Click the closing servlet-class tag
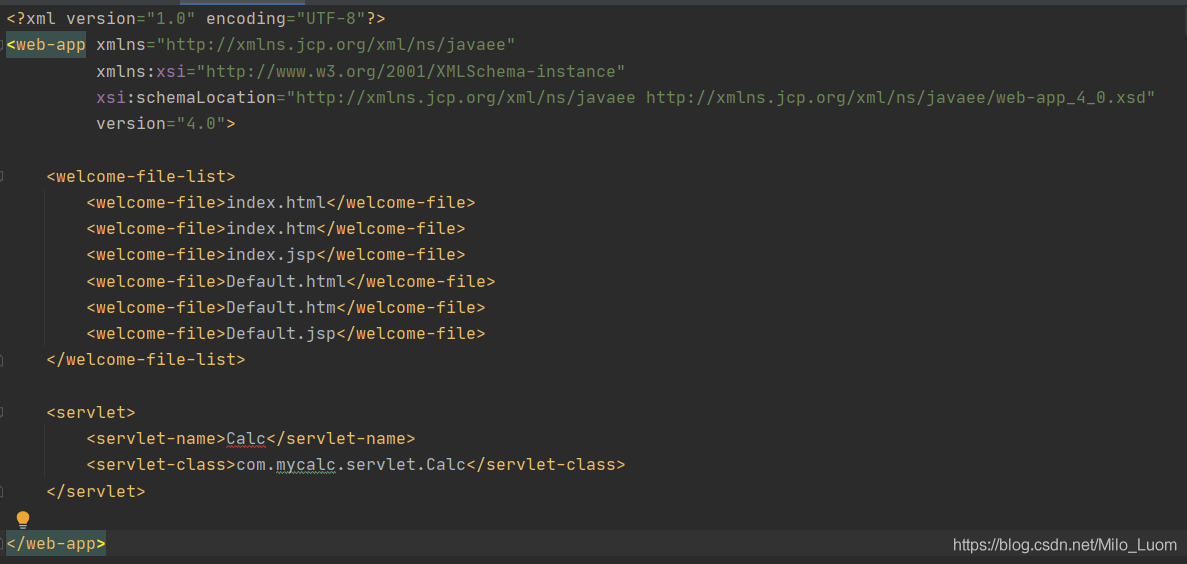This screenshot has height=564, width=1187. coord(545,464)
